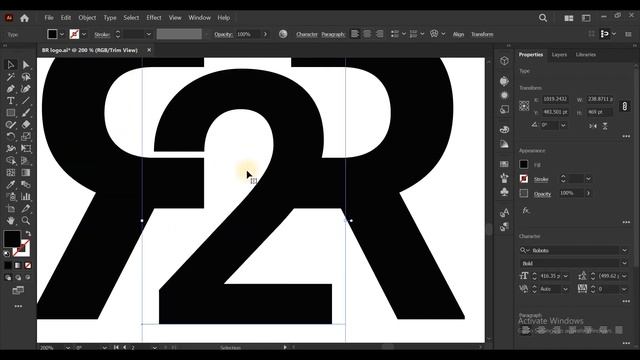Flip along vertical axis in Transform
The height and width of the screenshot is (360, 640).
click(x=605, y=126)
